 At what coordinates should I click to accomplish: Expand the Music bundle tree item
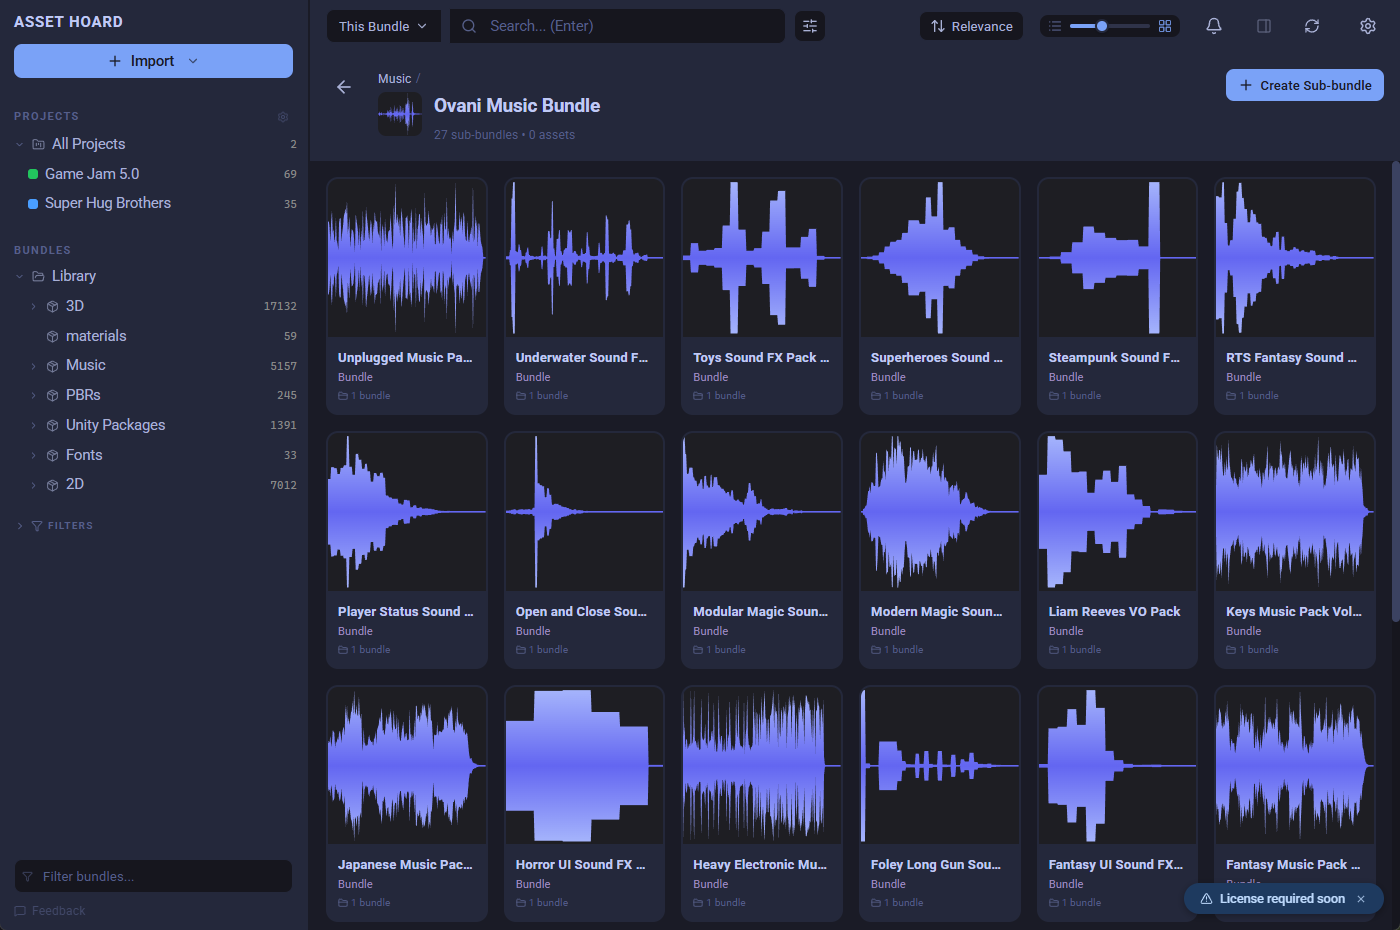pos(33,366)
